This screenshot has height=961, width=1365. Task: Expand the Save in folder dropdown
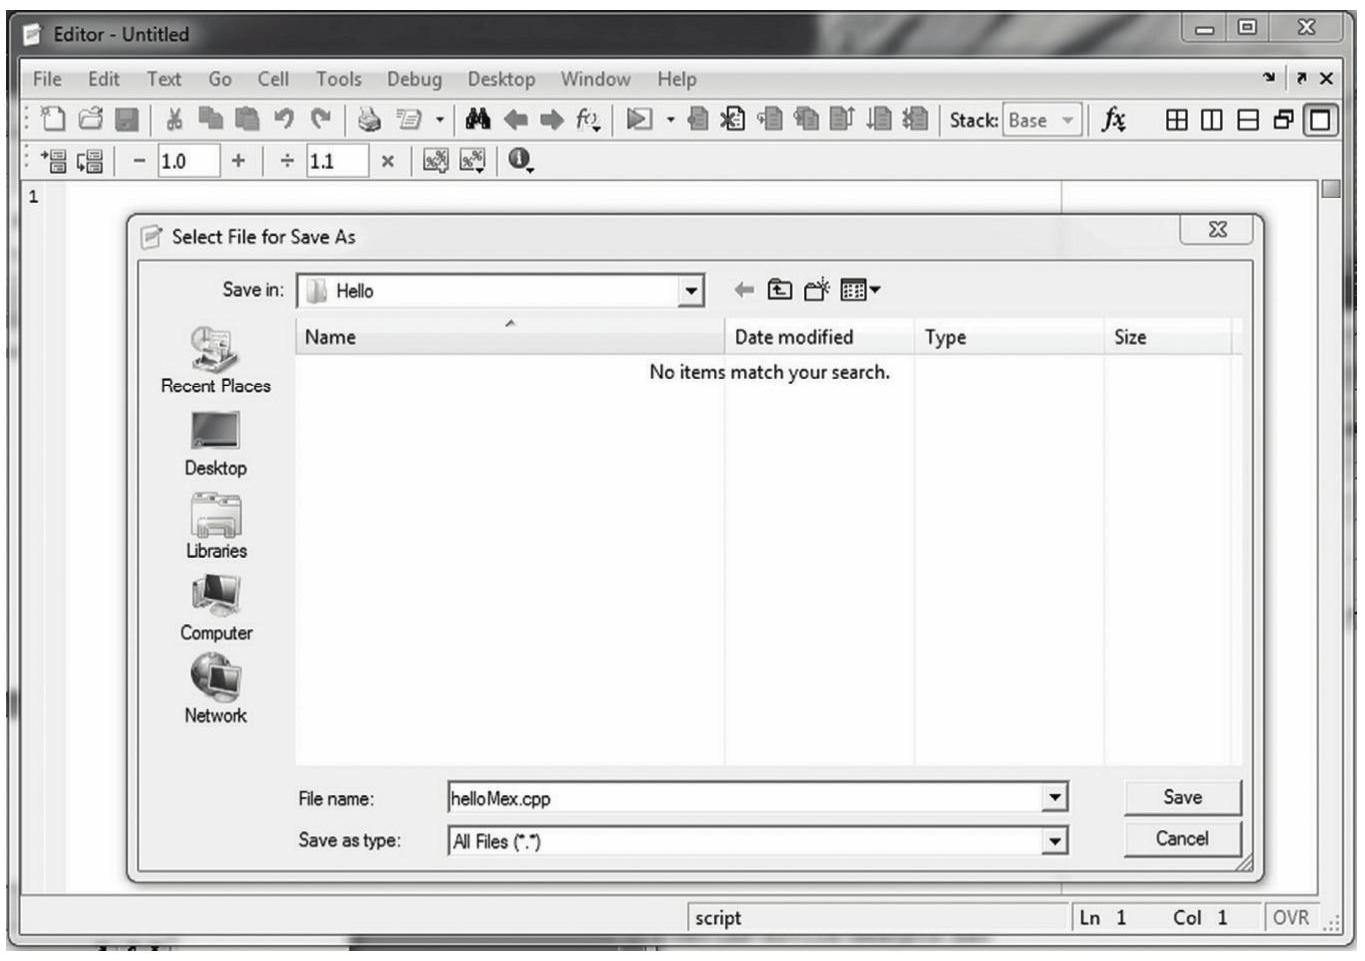(691, 291)
